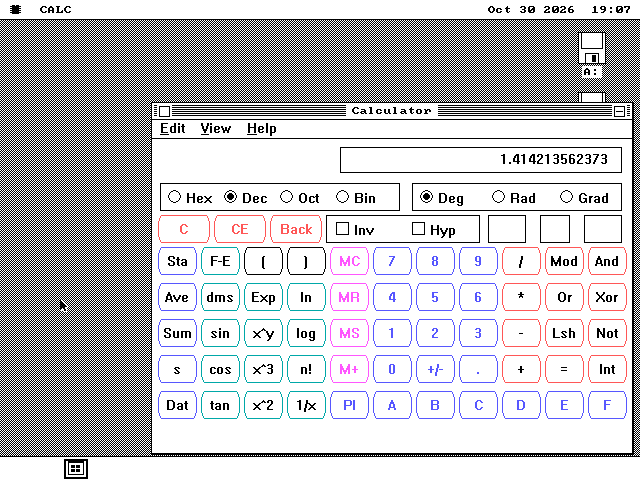Click the Exp button
This screenshot has height=480, width=640.
tap(263, 297)
